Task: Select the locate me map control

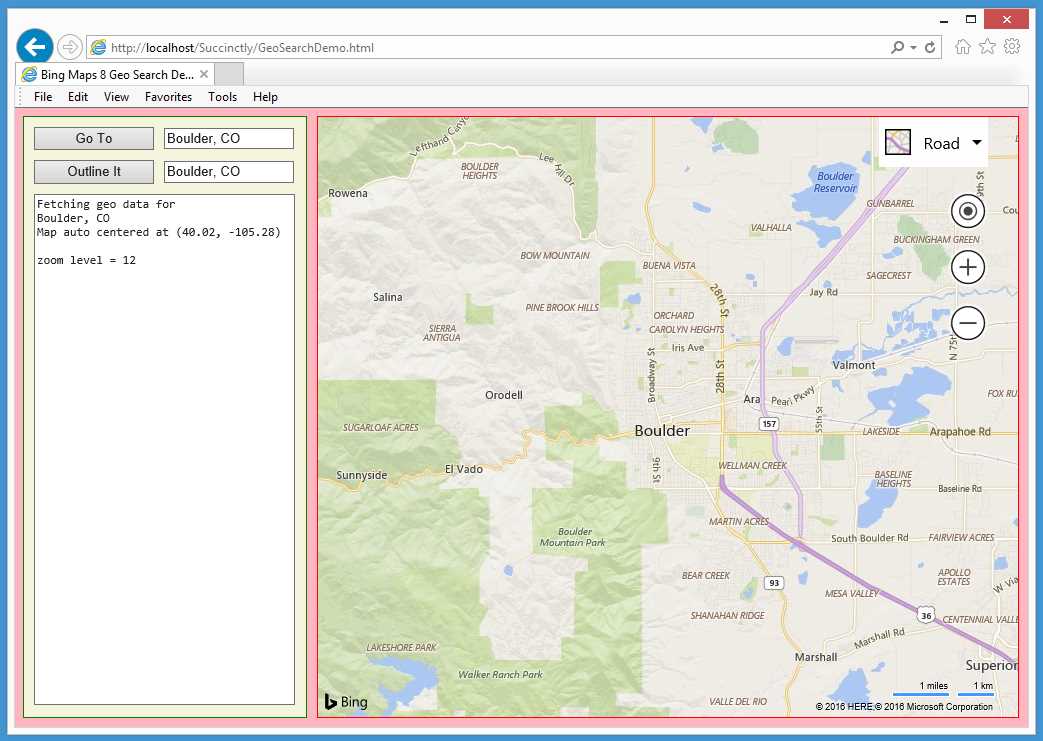Action: point(966,211)
